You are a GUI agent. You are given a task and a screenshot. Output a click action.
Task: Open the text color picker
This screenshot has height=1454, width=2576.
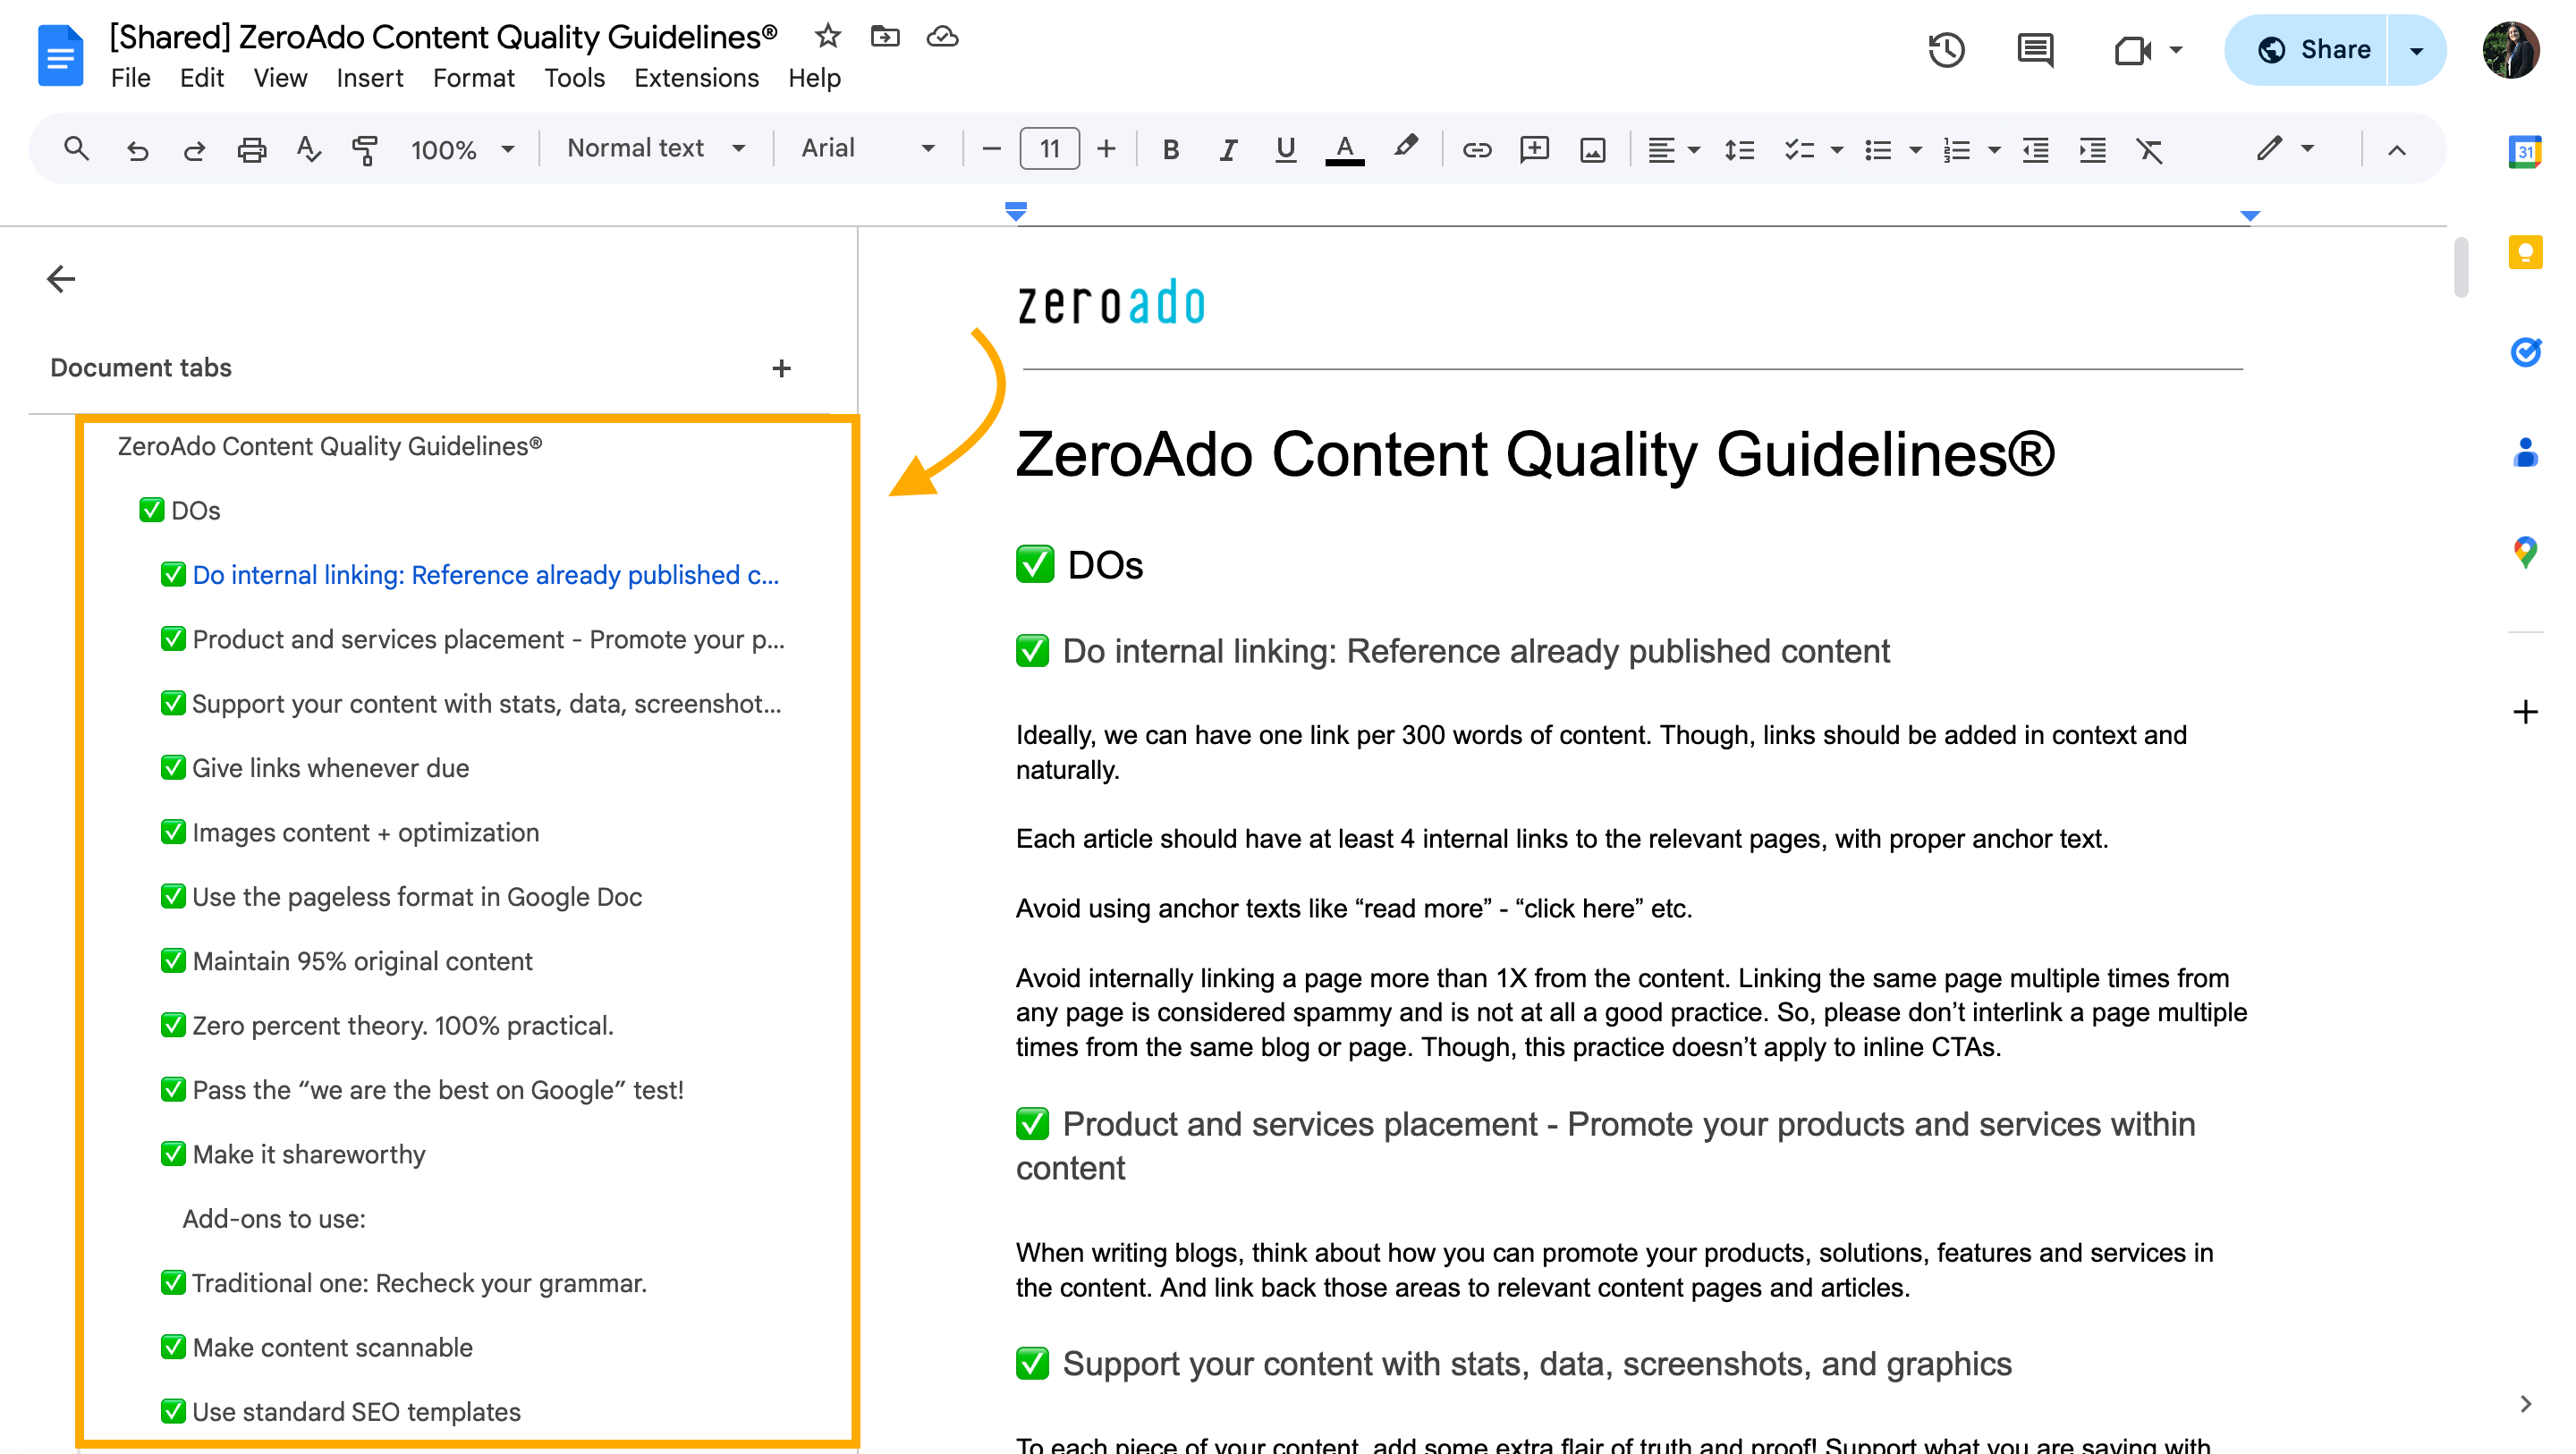[x=1345, y=149]
